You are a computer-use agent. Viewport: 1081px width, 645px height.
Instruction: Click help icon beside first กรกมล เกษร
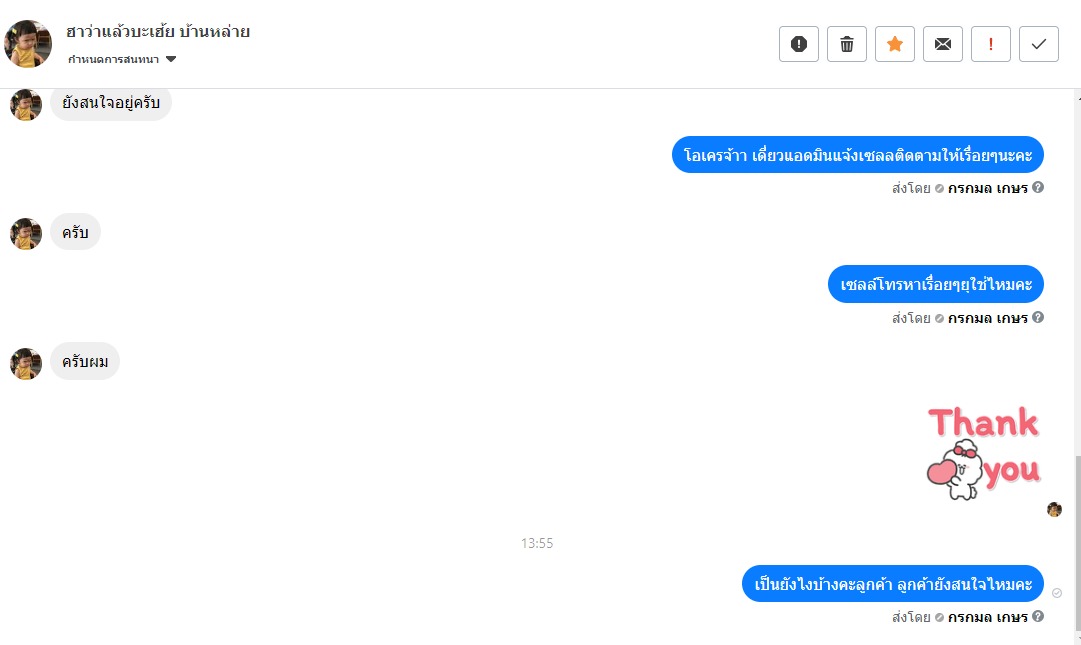(1038, 187)
